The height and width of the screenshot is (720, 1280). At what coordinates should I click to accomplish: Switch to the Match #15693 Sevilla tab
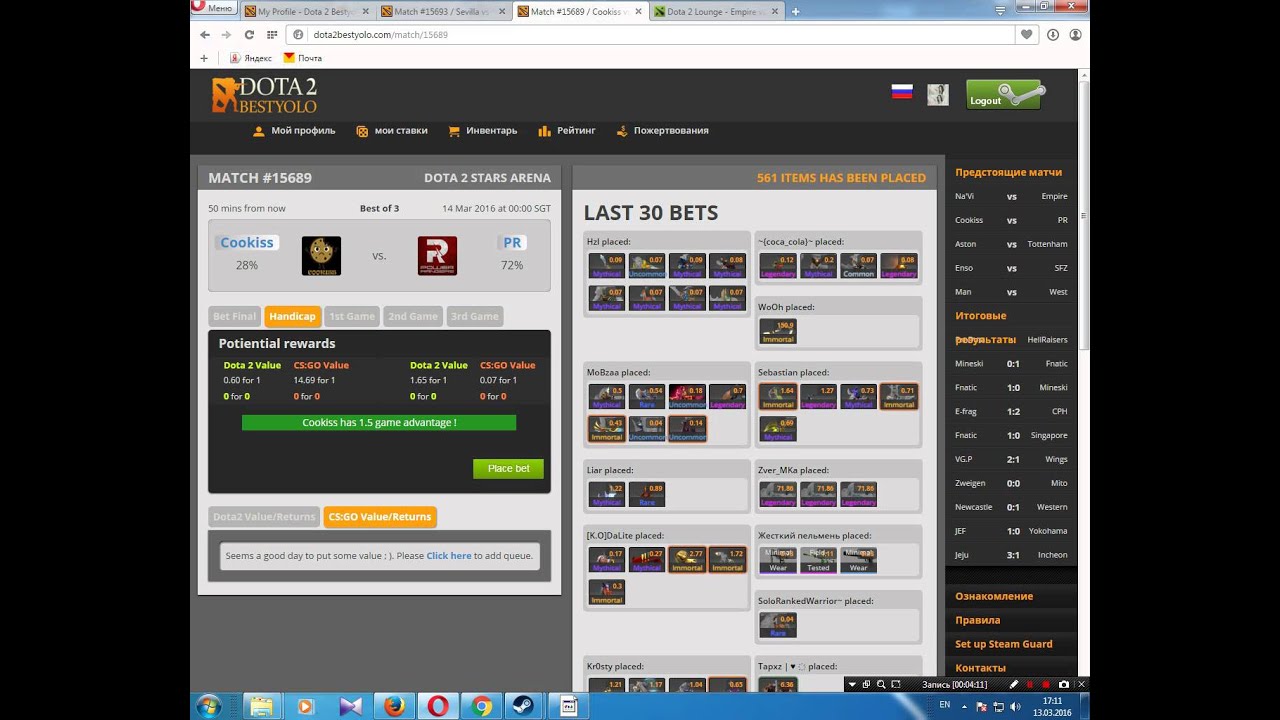tap(442, 12)
